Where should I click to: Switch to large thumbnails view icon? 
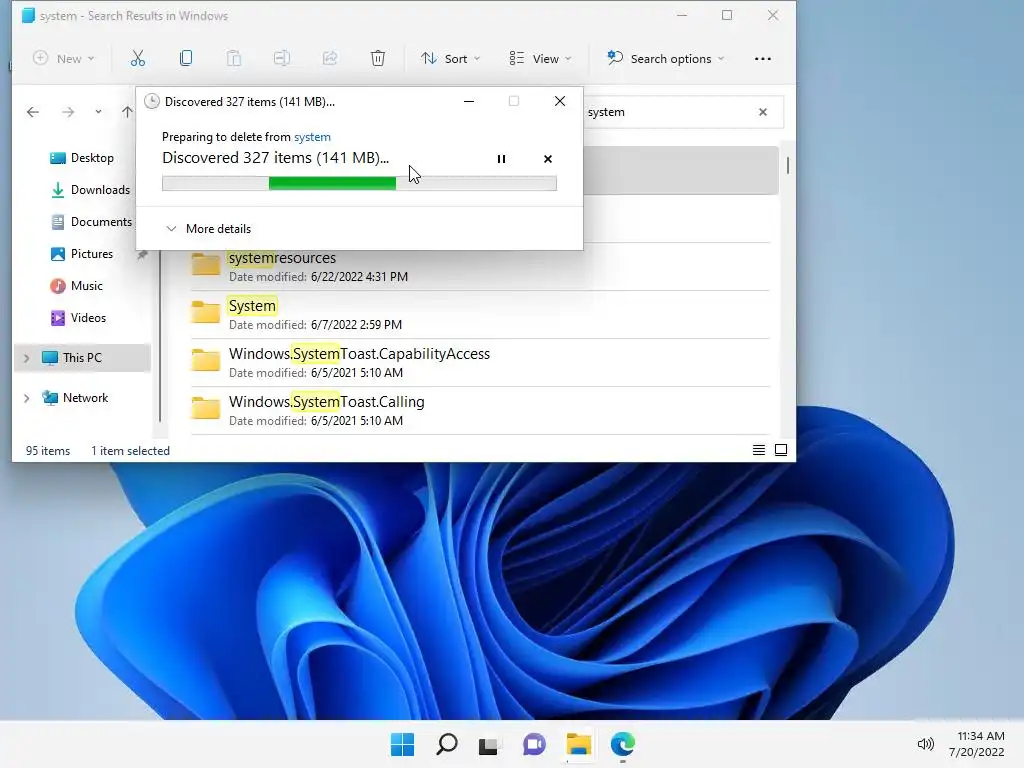pos(781,450)
